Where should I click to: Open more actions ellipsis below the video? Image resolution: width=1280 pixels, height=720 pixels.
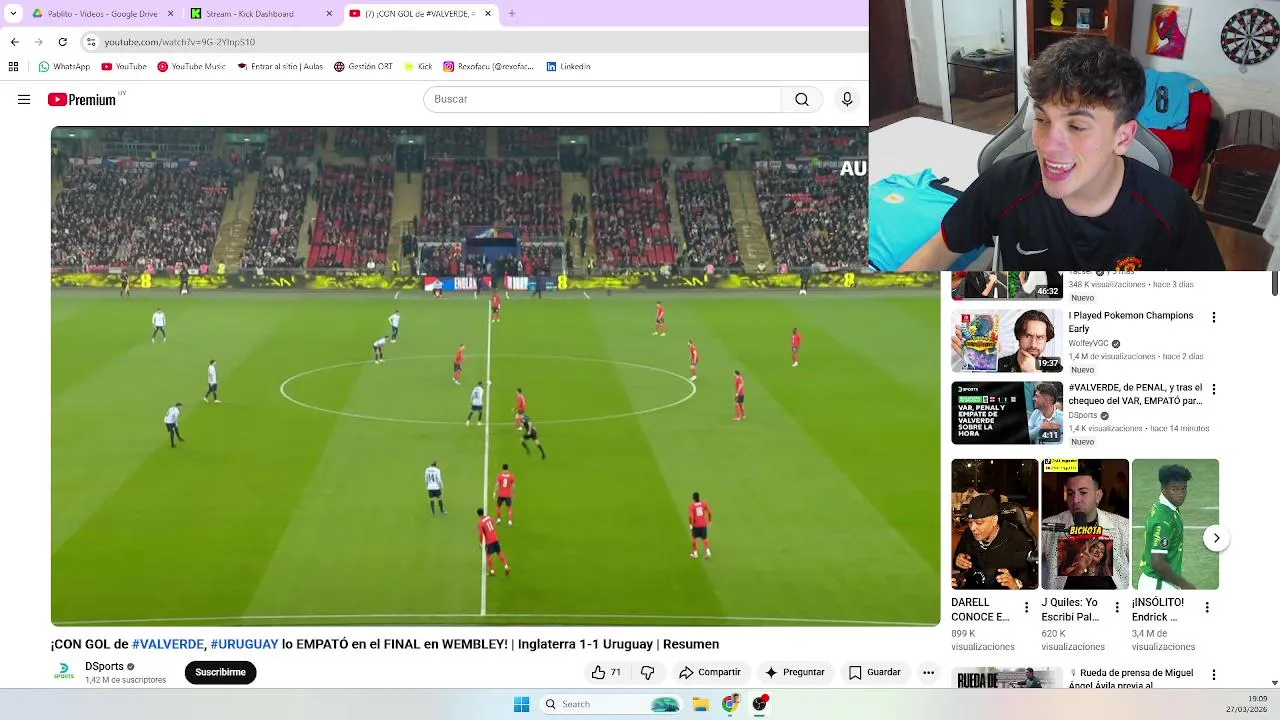click(x=928, y=673)
